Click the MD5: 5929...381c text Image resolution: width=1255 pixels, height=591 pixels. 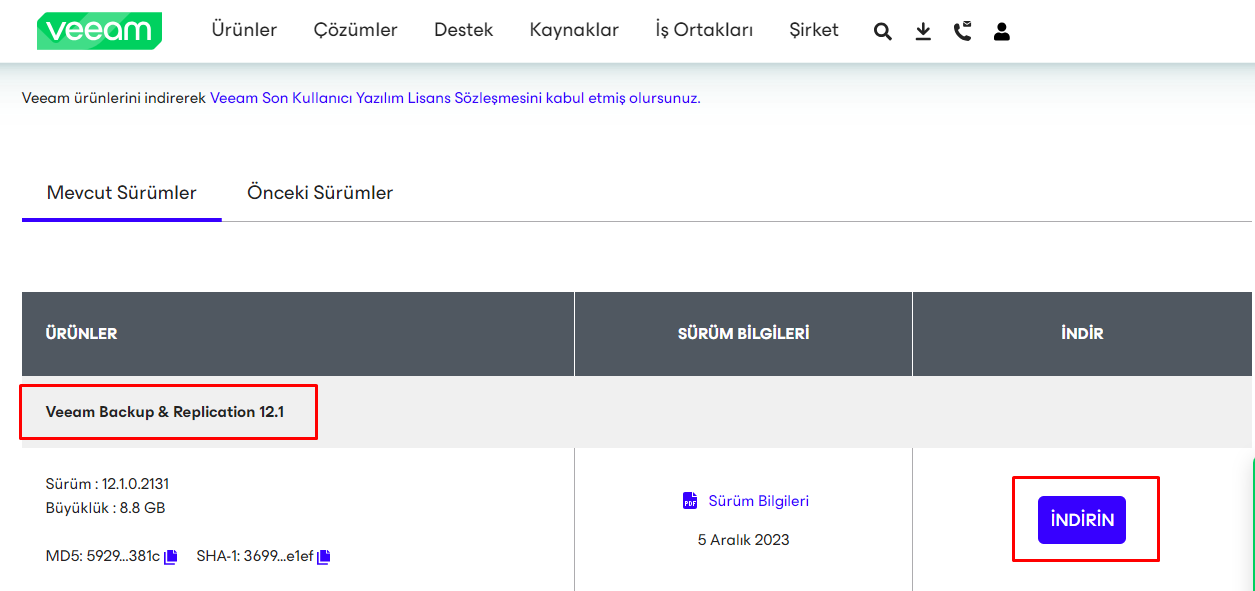pos(103,557)
